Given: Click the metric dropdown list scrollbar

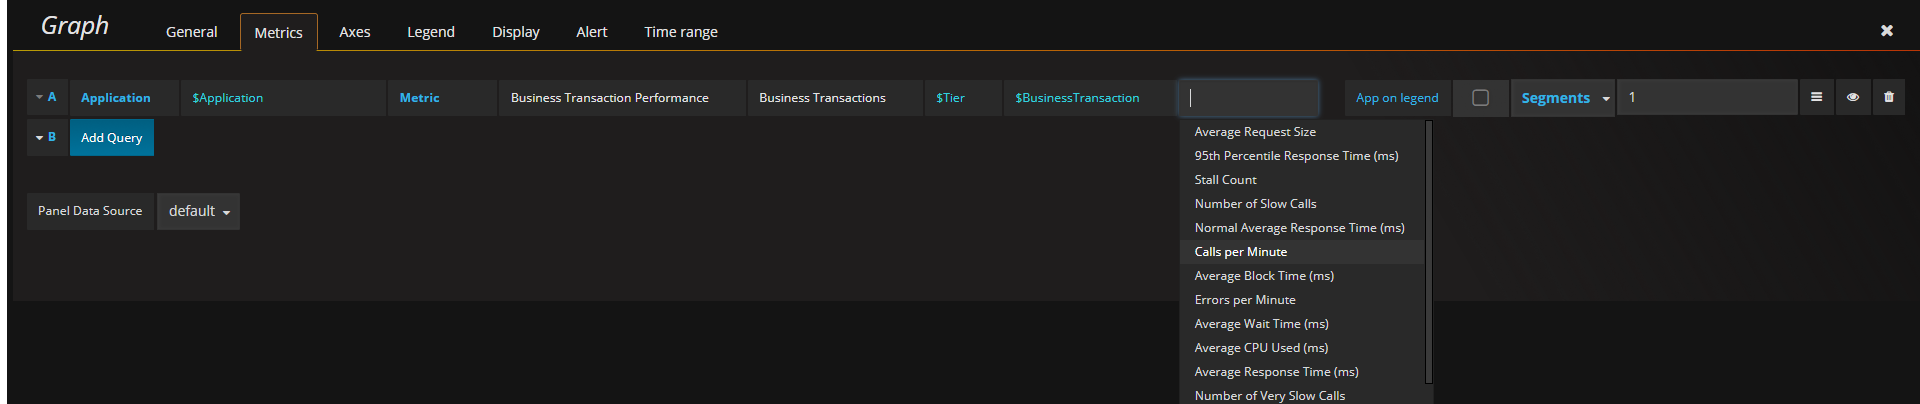Looking at the screenshot, I should click(x=1428, y=252).
